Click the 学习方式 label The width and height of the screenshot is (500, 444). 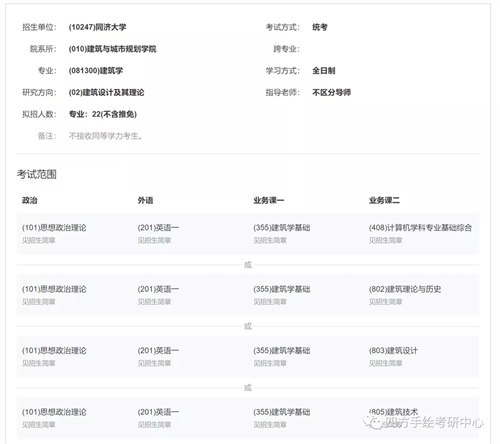283,71
